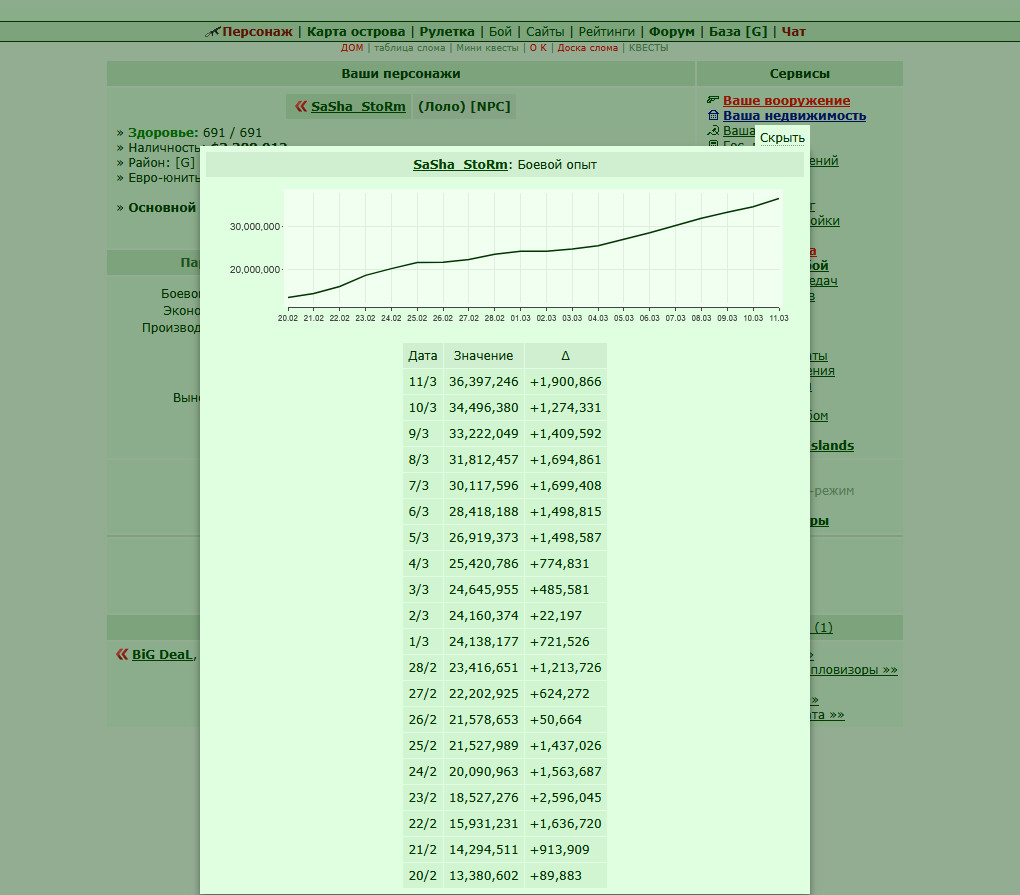Viewport: 1020px width, 895px height.
Task: Click the Δ column header
Action: tap(565, 356)
